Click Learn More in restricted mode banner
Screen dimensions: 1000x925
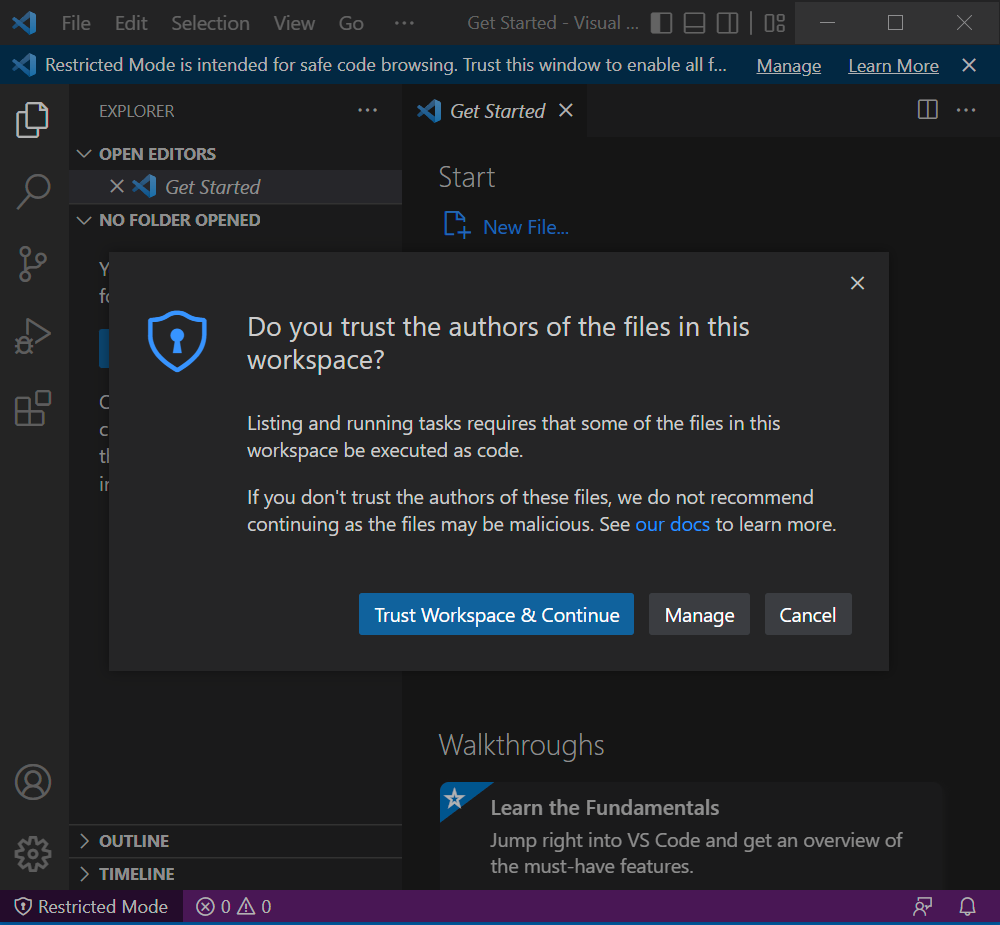tap(893, 65)
